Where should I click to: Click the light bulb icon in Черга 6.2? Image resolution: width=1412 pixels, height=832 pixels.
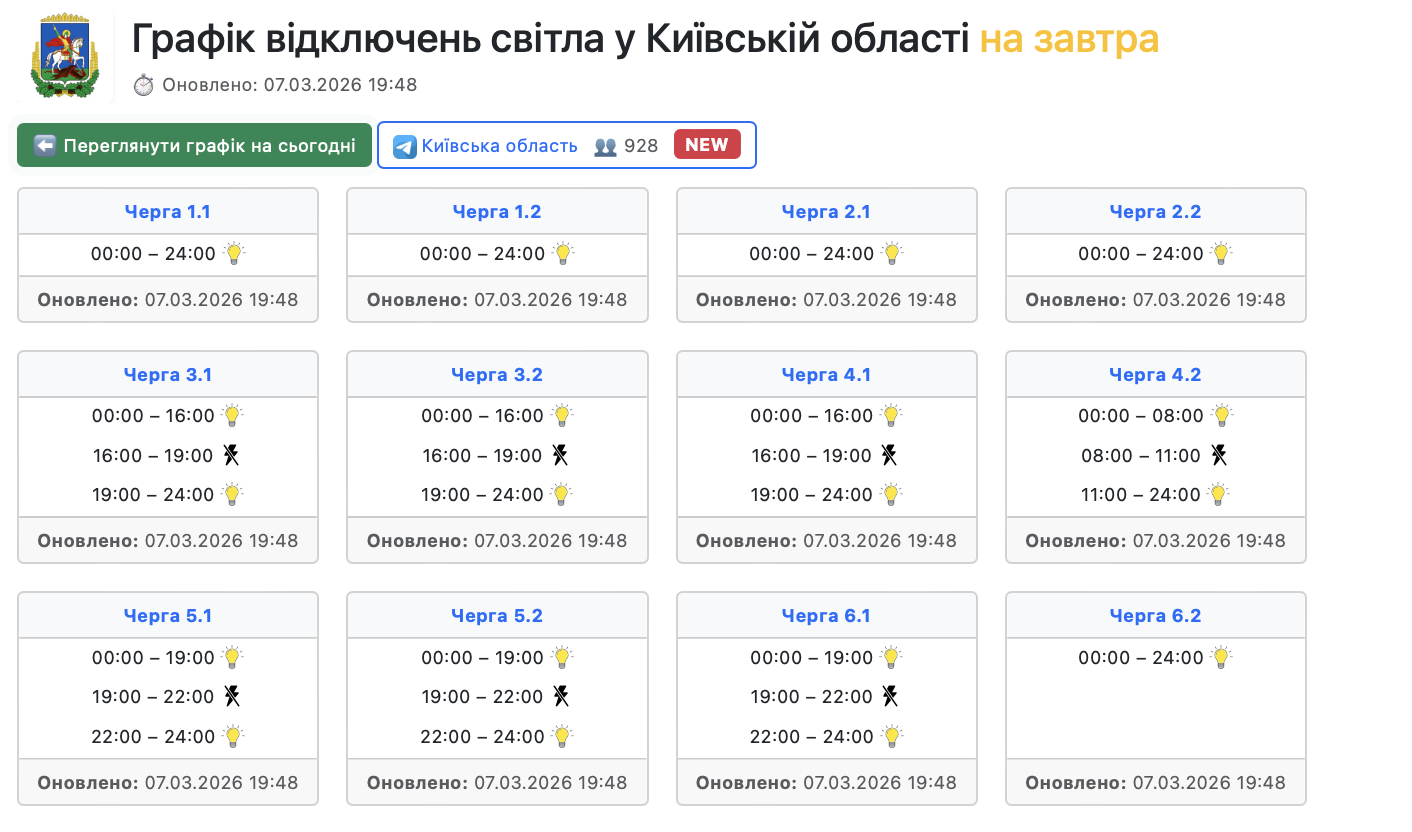coord(1220,657)
